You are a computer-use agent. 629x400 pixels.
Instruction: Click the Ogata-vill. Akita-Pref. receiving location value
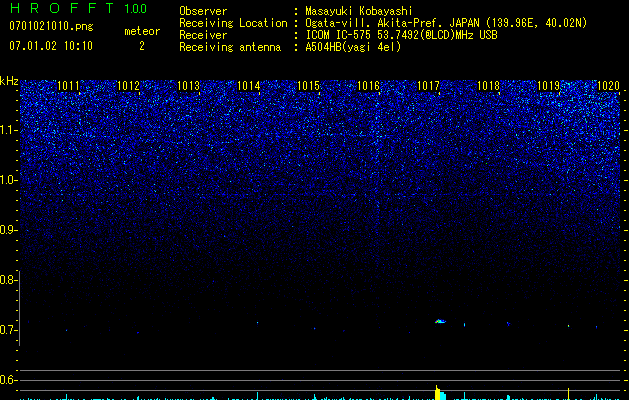[x=446, y=23]
